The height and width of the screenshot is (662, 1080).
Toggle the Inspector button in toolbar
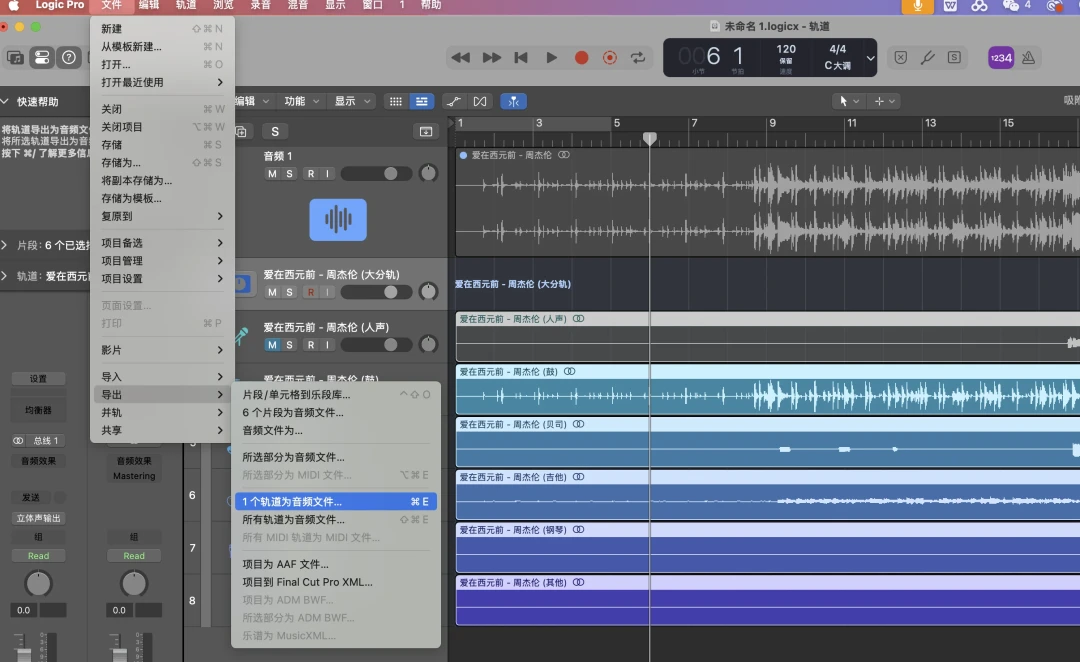click(x=42, y=58)
